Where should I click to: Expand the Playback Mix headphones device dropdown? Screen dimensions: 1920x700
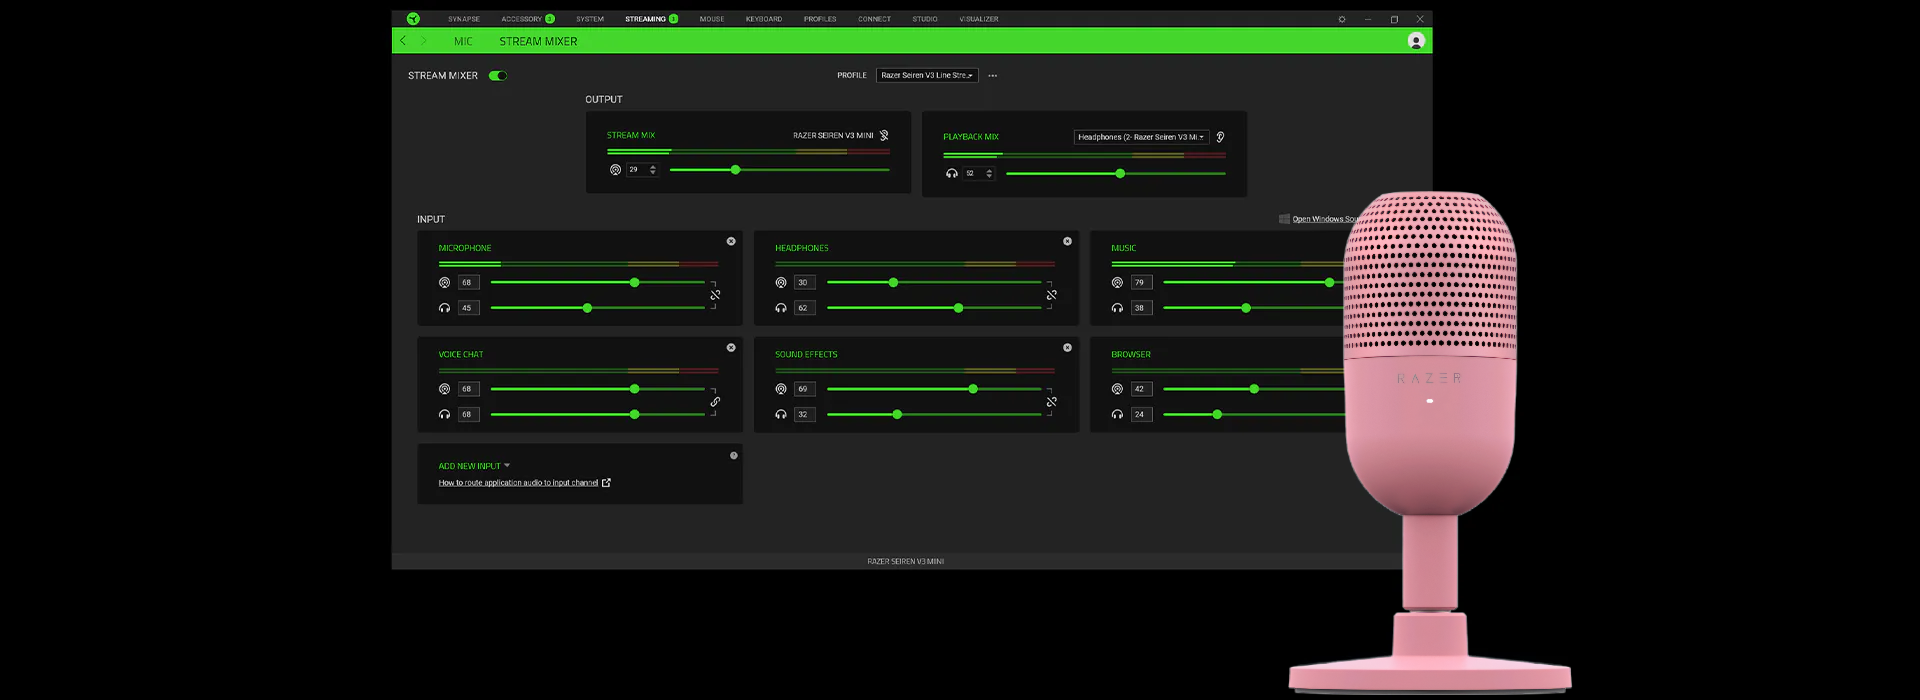click(1141, 137)
